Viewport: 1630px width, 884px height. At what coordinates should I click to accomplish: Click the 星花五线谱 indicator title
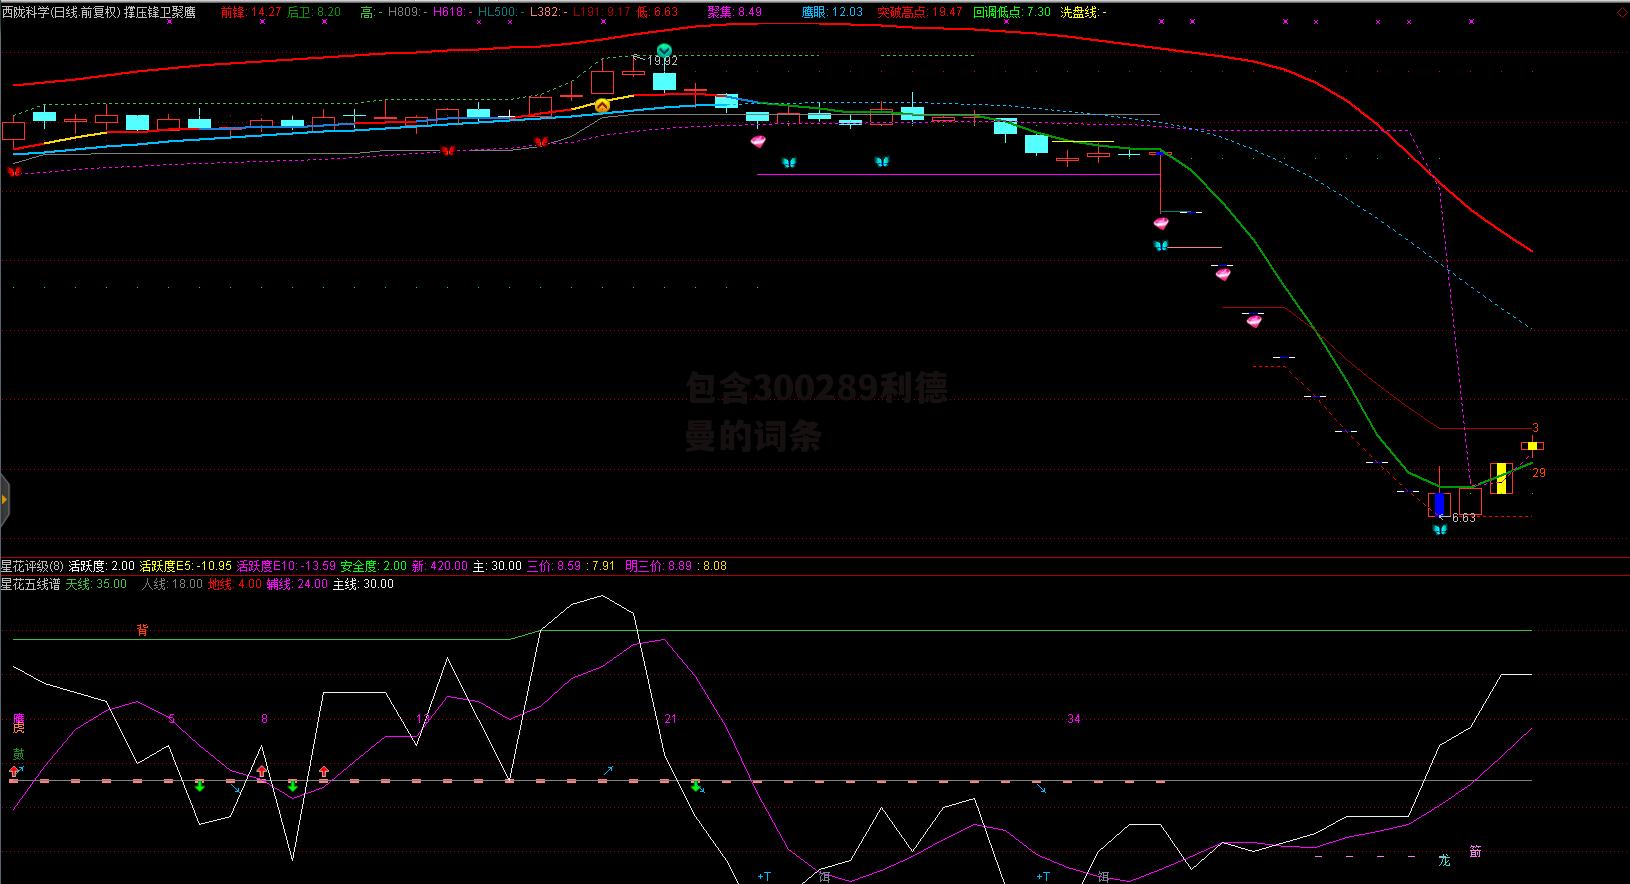pos(30,584)
